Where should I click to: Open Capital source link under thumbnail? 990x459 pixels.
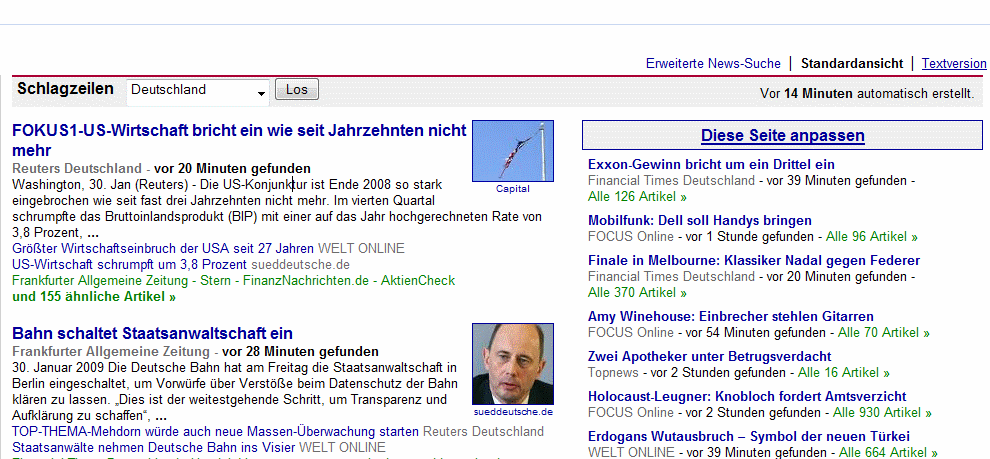pyautogui.click(x=513, y=189)
